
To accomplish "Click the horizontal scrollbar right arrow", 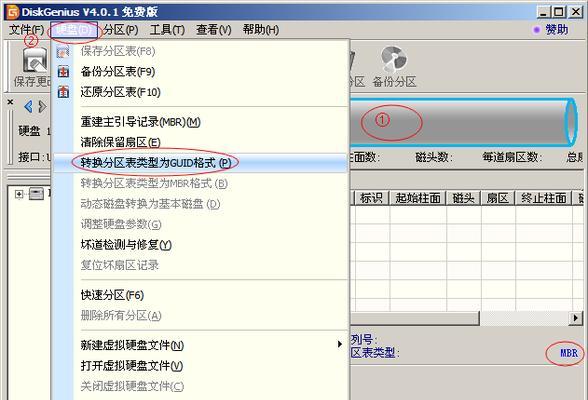I will (x=576, y=318).
